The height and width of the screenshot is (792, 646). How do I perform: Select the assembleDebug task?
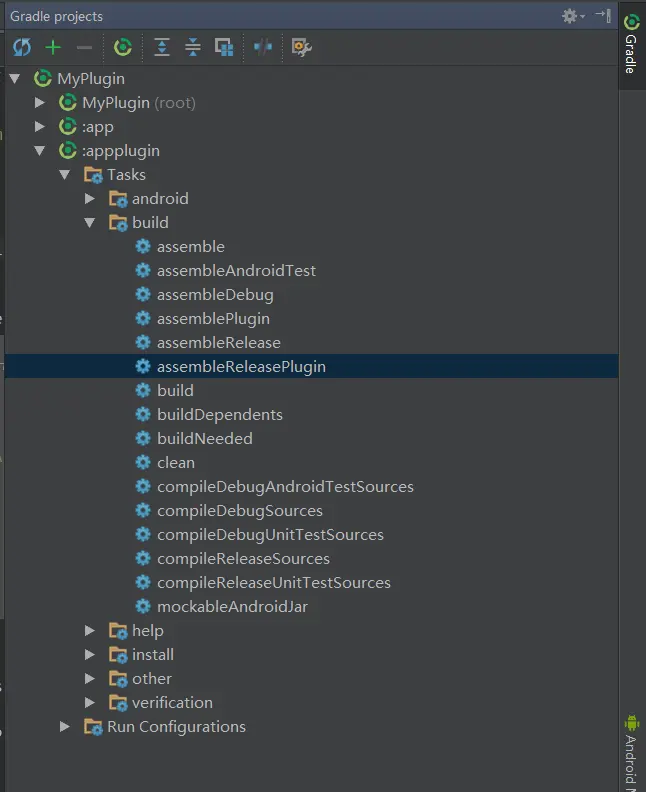pyautogui.click(x=215, y=294)
